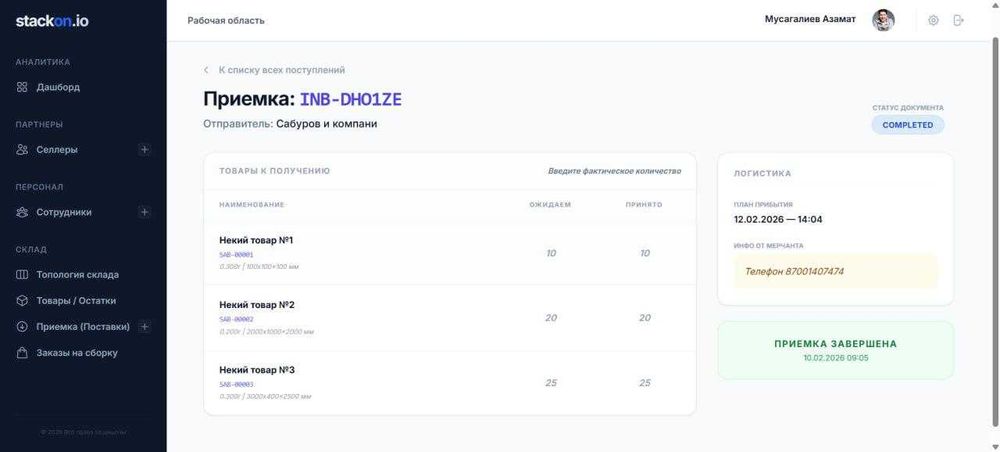
Task: Click the Ожидаем column header
Action: pos(550,205)
